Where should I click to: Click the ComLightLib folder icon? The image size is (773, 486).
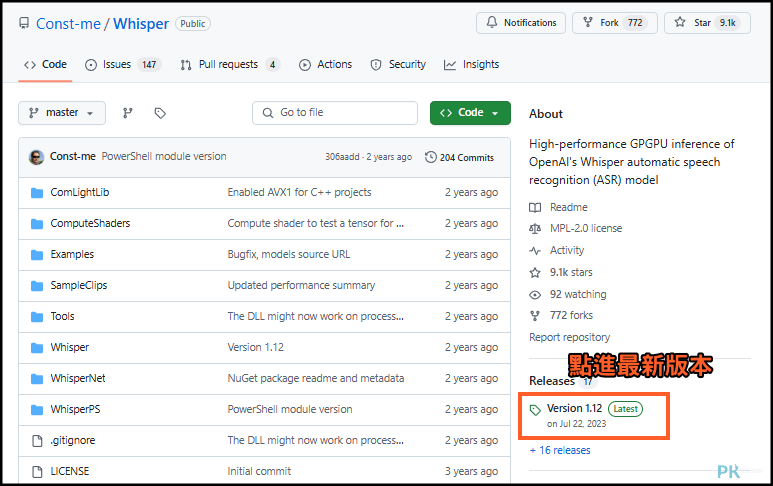coord(37,193)
